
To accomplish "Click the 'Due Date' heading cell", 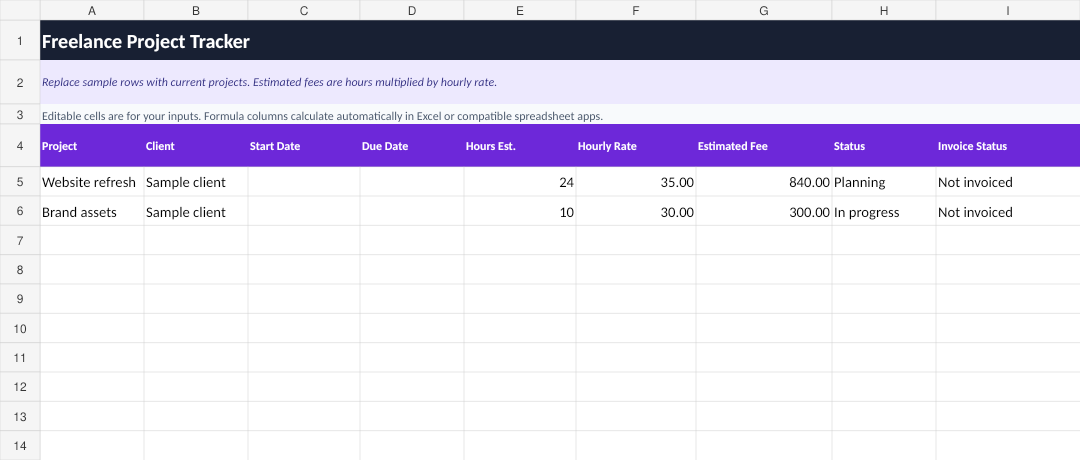I will 412,146.
